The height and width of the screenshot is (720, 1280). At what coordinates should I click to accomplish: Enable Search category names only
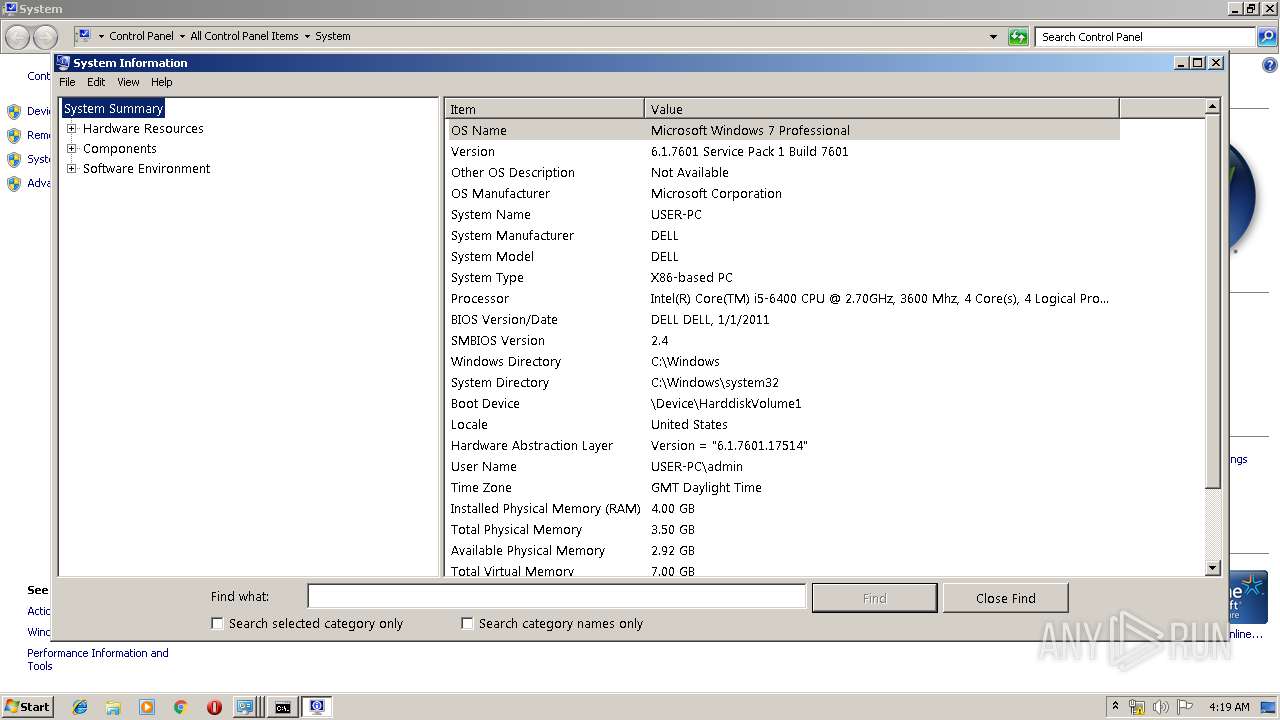click(x=467, y=623)
